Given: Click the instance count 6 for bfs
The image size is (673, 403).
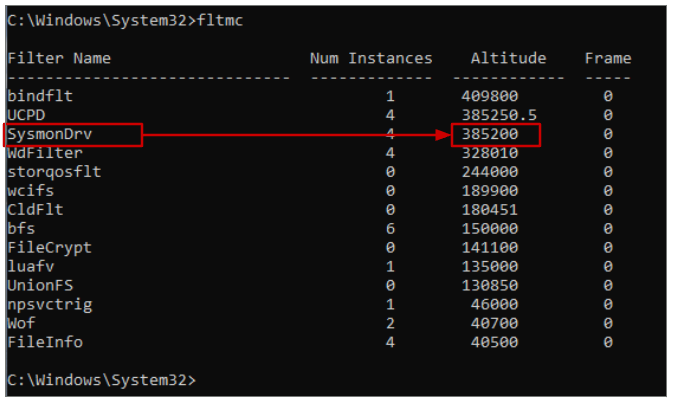Looking at the screenshot, I should [390, 228].
